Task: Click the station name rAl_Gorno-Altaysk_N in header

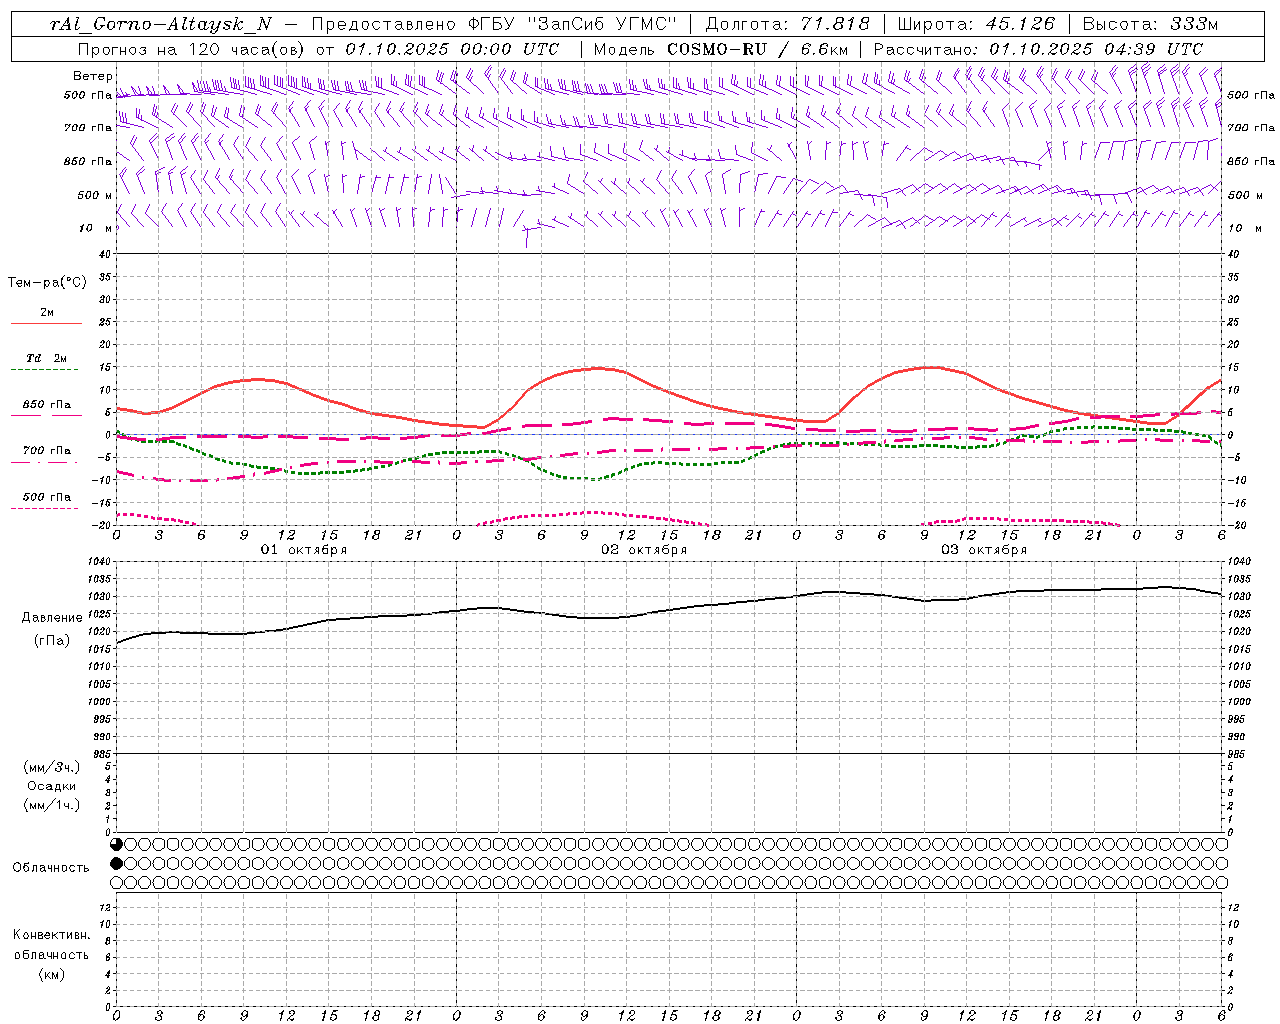Action: click(x=161, y=25)
